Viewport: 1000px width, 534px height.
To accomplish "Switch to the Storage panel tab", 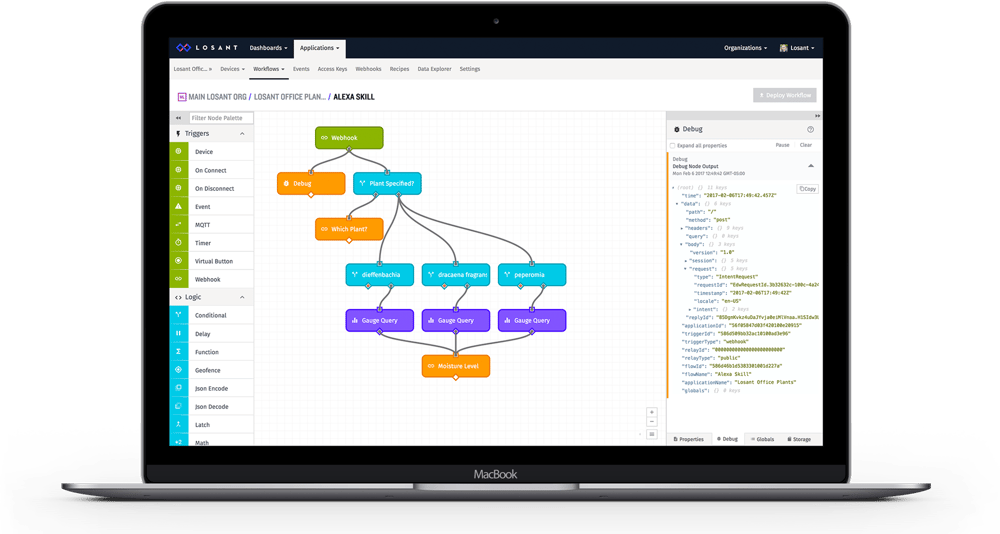I will click(x=799, y=439).
